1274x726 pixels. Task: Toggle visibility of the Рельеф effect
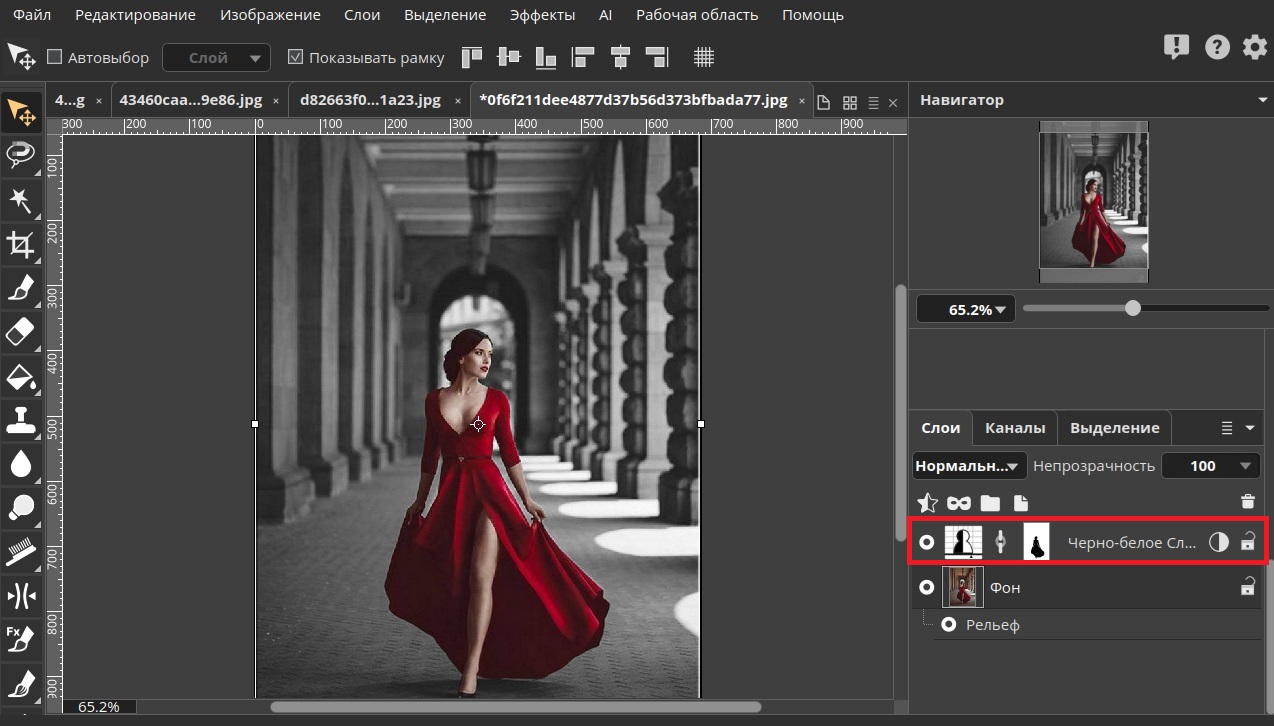(x=948, y=625)
